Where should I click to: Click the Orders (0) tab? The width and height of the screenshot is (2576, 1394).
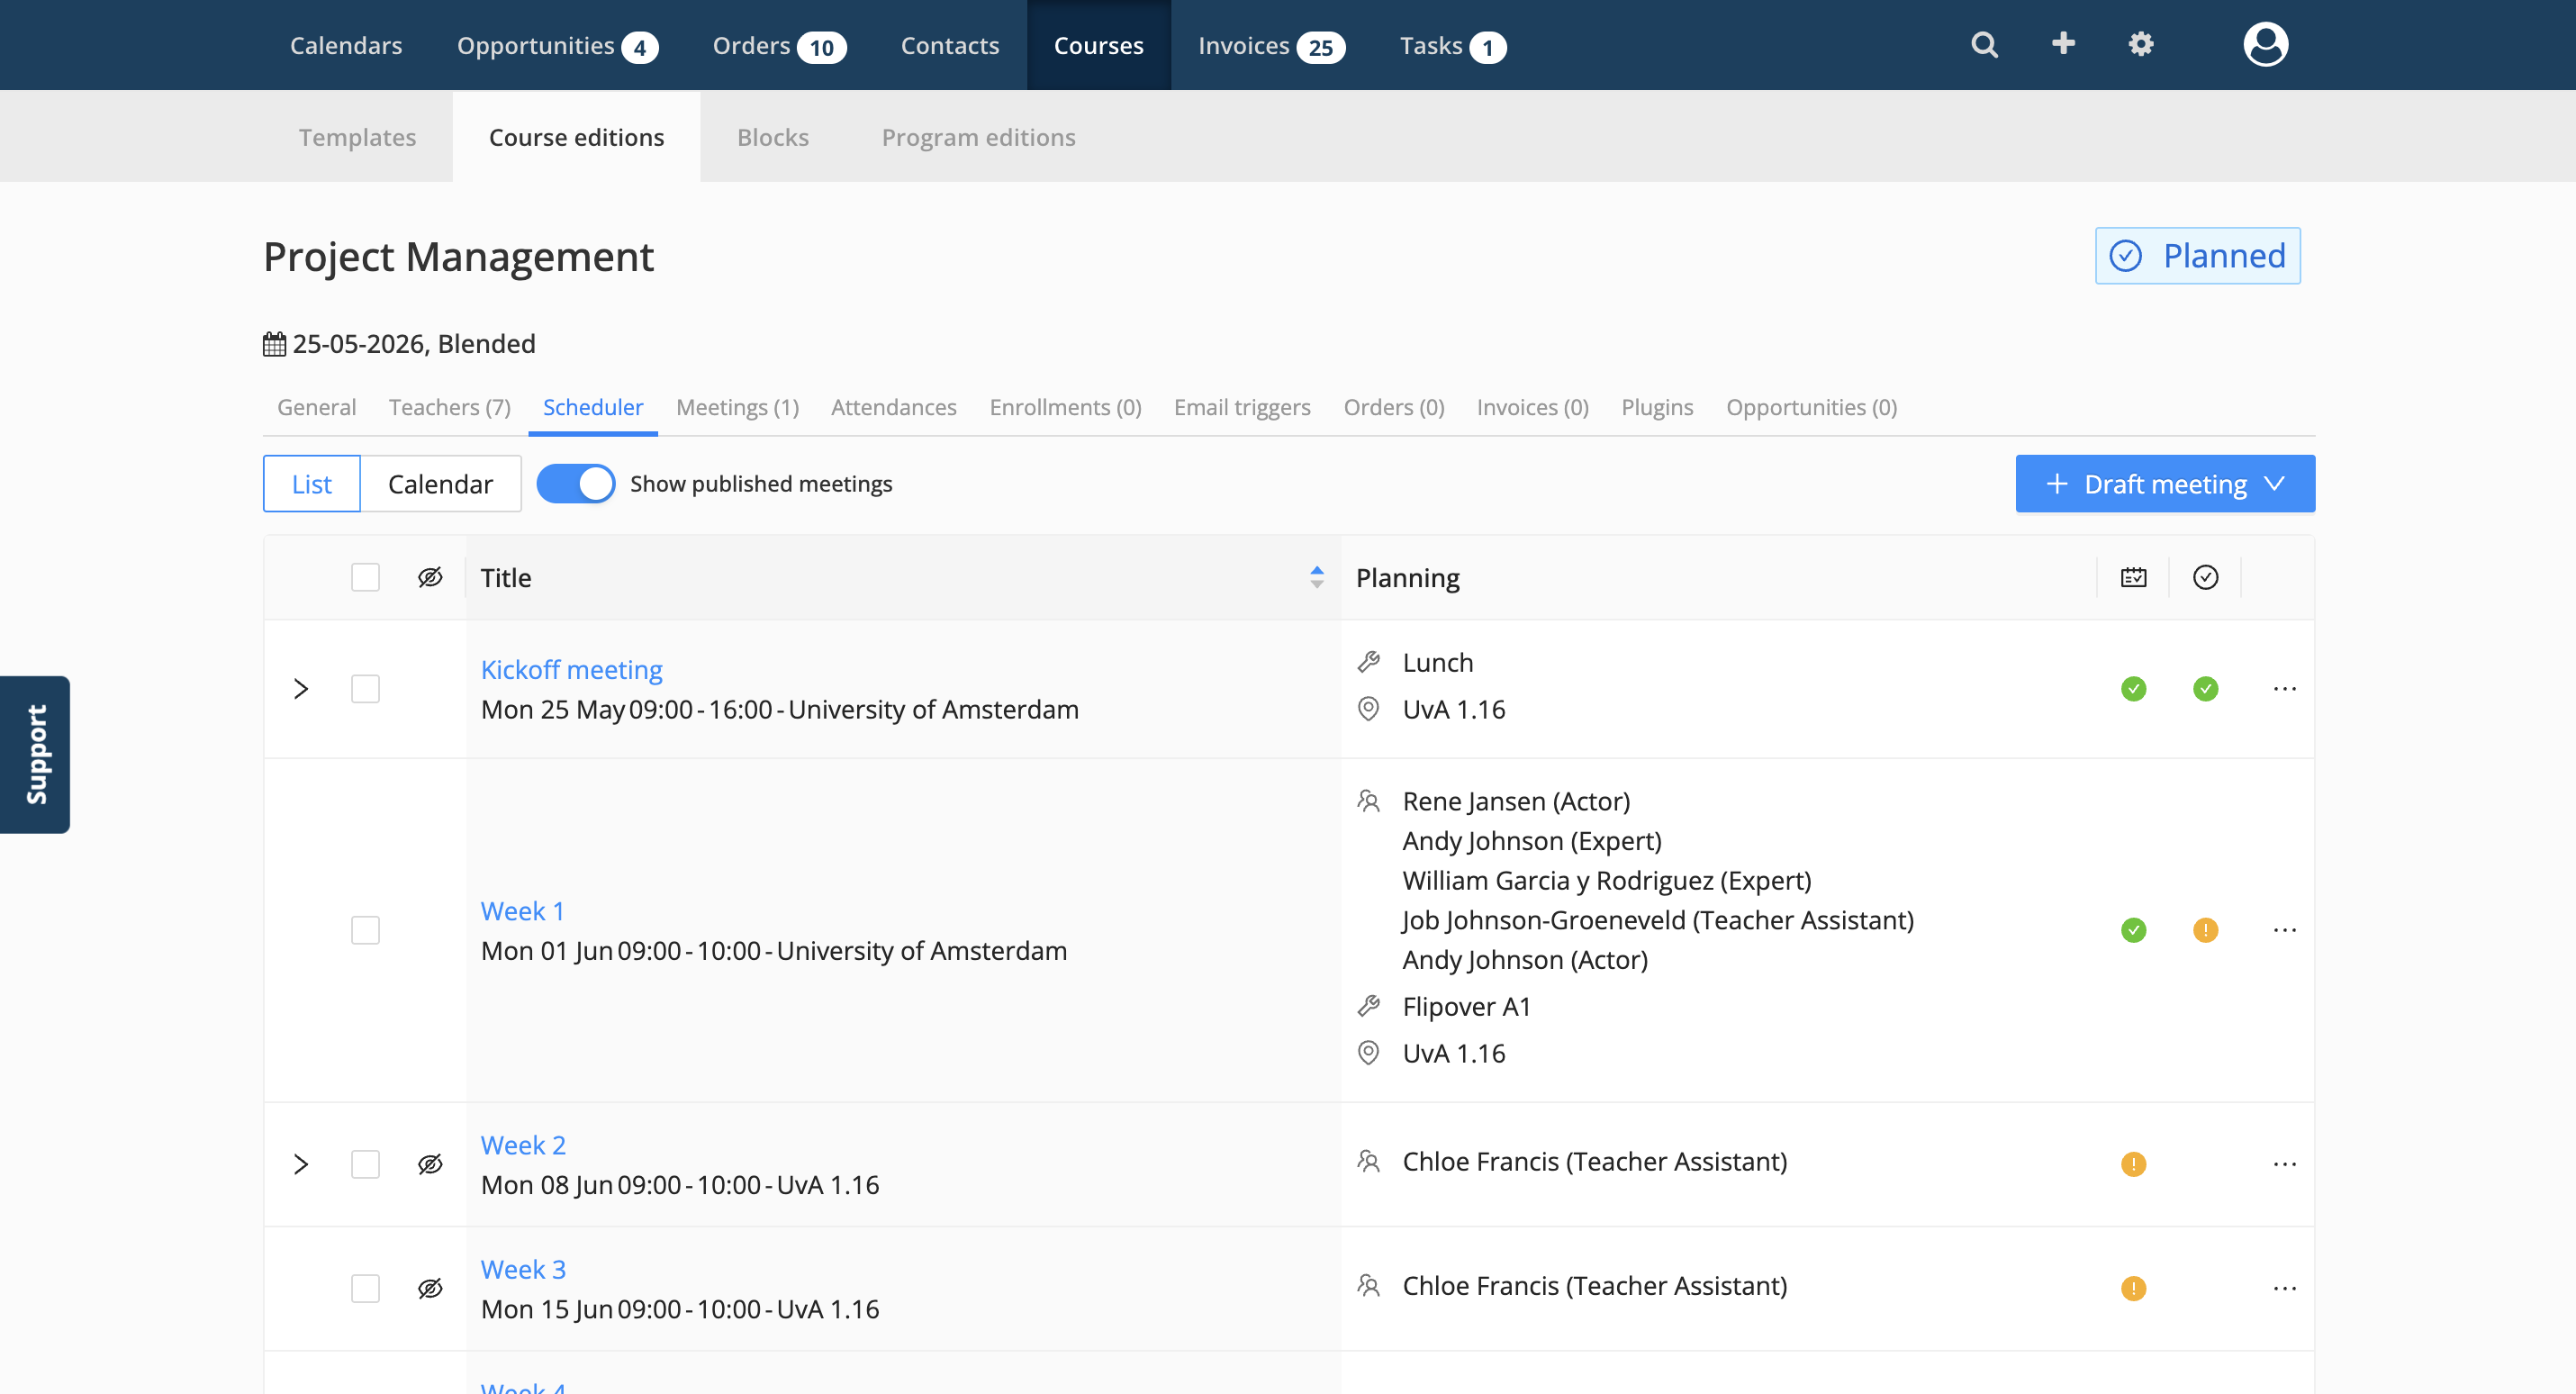point(1393,407)
